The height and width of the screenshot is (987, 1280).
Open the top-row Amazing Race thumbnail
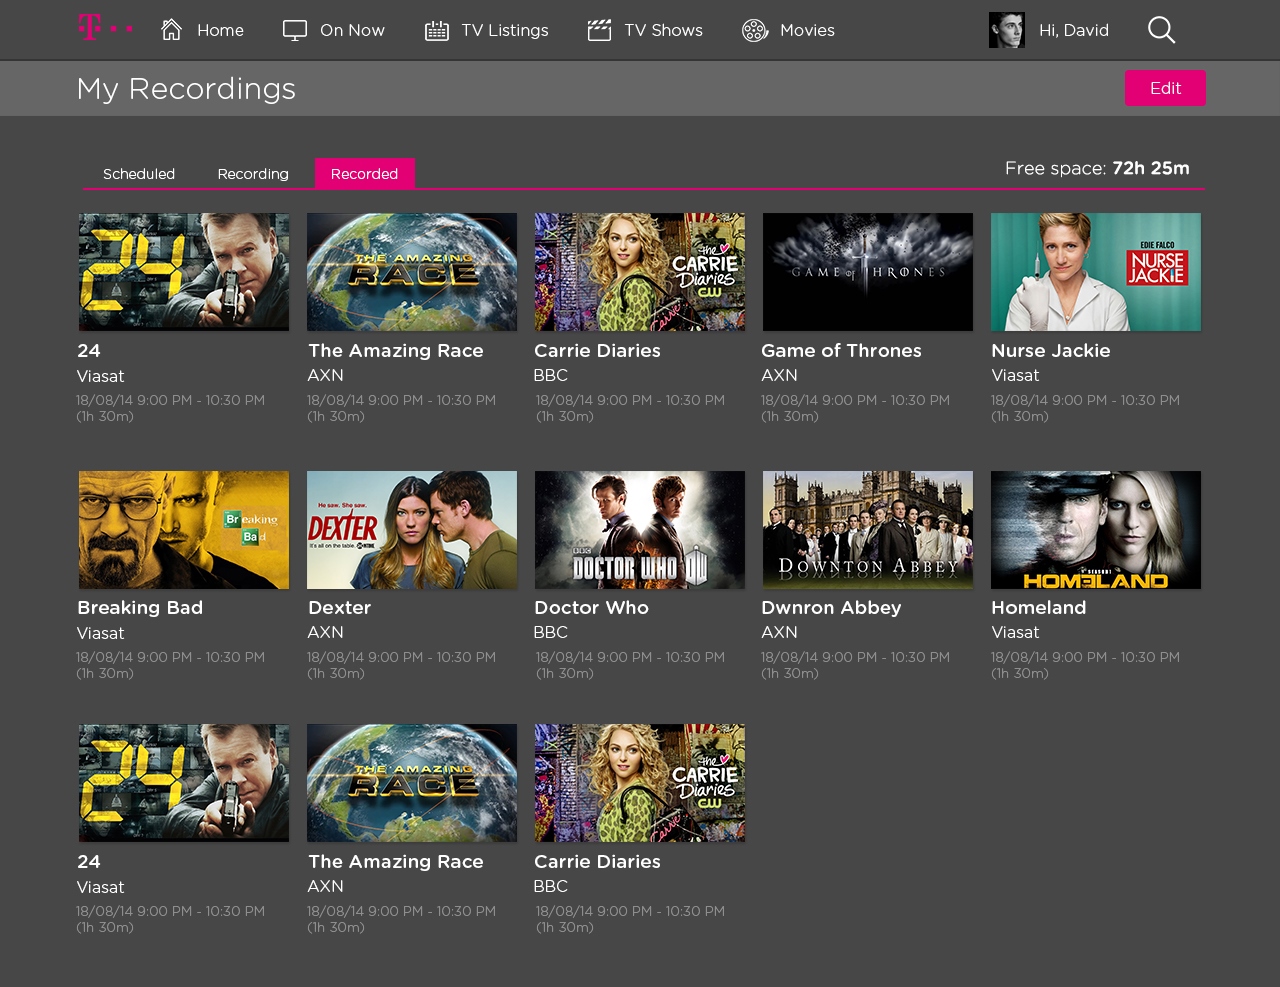[x=412, y=272]
